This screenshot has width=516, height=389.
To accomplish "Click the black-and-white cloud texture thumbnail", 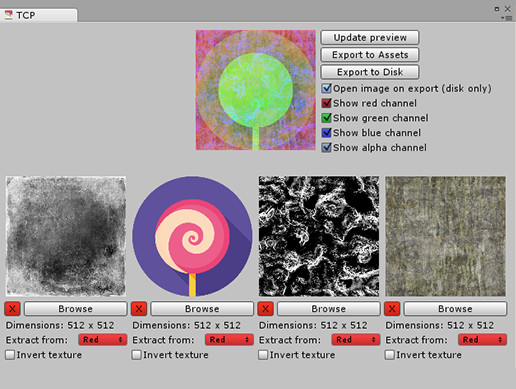I will (x=319, y=236).
